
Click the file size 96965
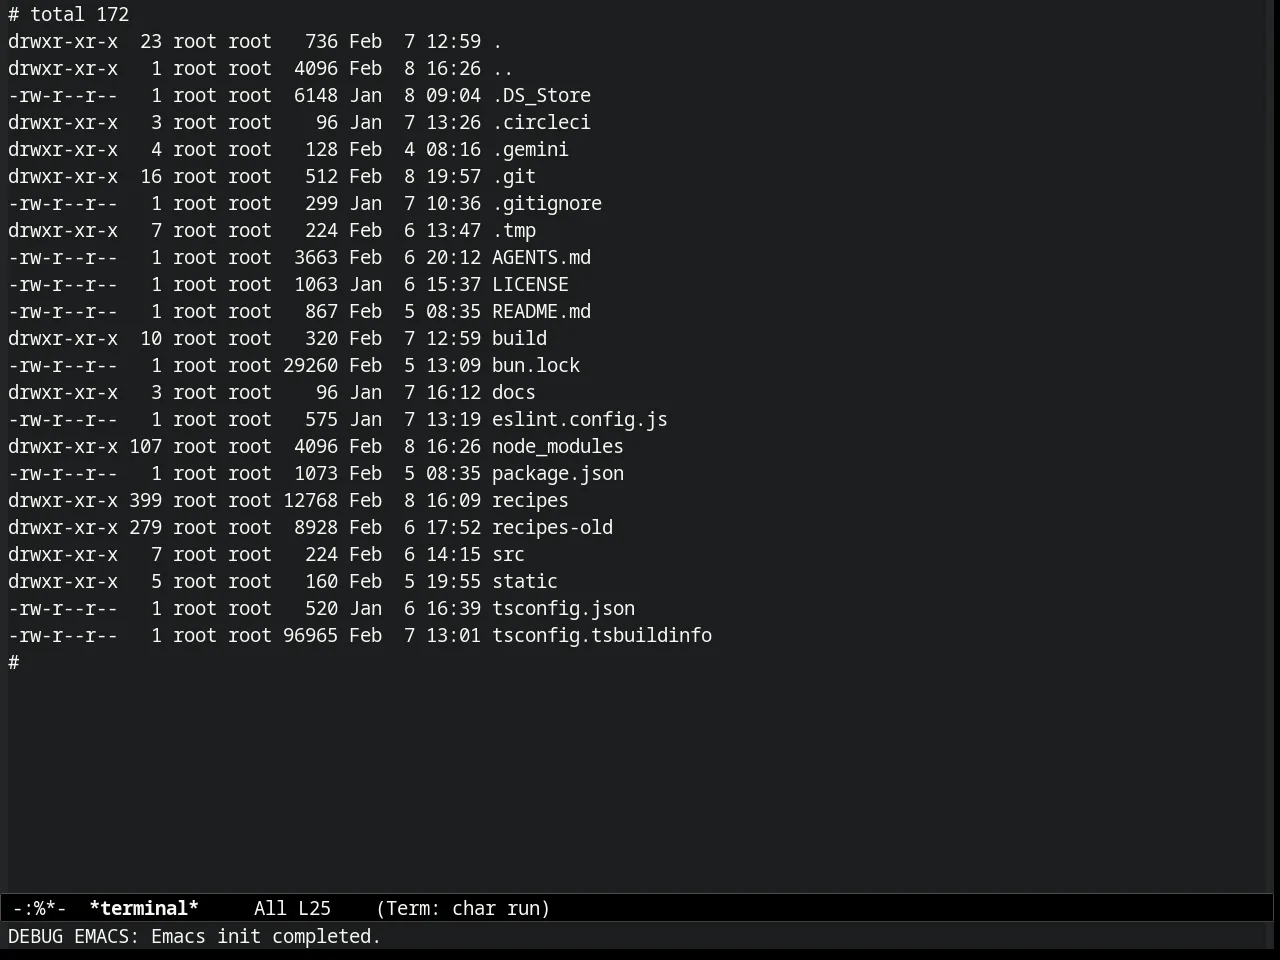[x=310, y=635]
